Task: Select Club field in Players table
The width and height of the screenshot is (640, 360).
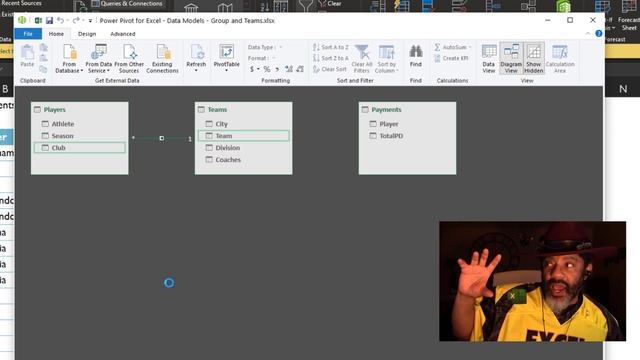Action: tap(80, 148)
